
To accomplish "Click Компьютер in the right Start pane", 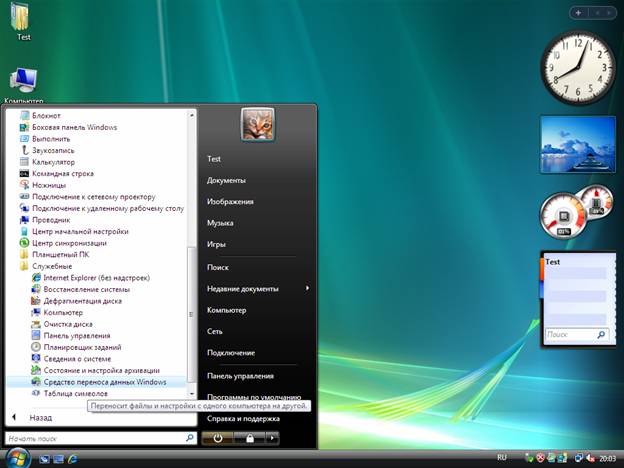I will [x=226, y=310].
